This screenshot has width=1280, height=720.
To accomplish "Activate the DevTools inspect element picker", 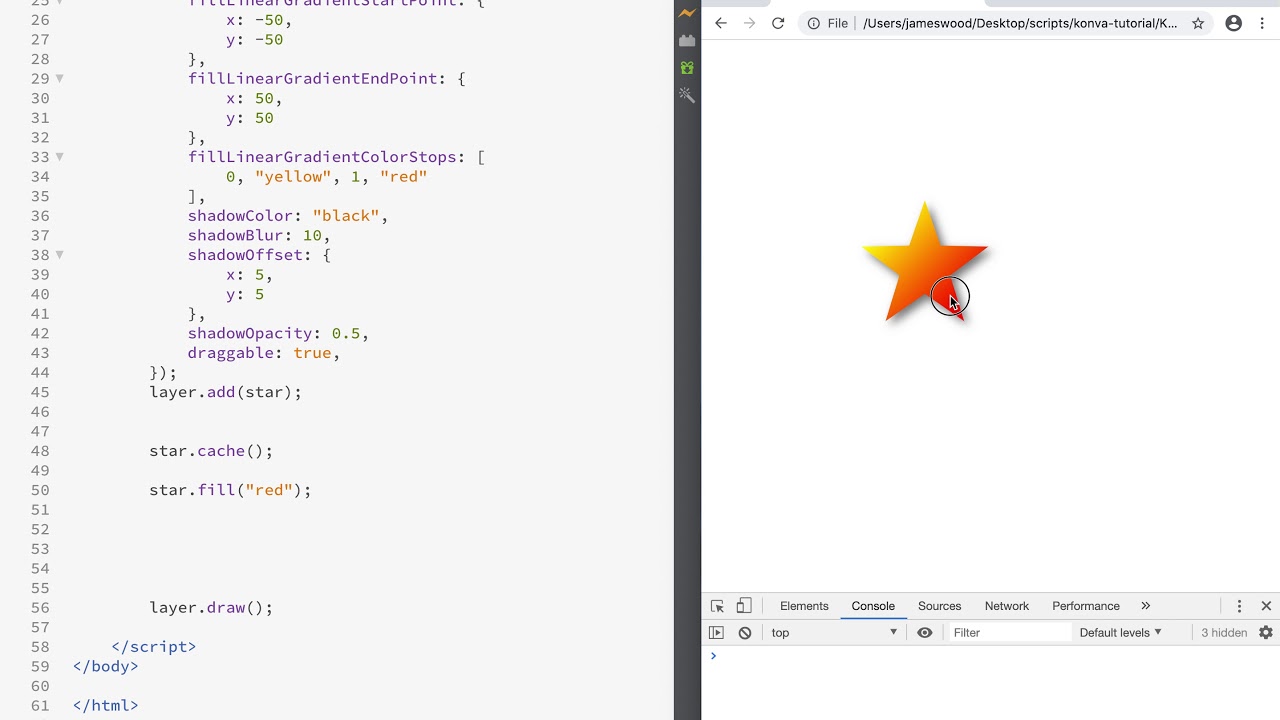I will click(717, 606).
